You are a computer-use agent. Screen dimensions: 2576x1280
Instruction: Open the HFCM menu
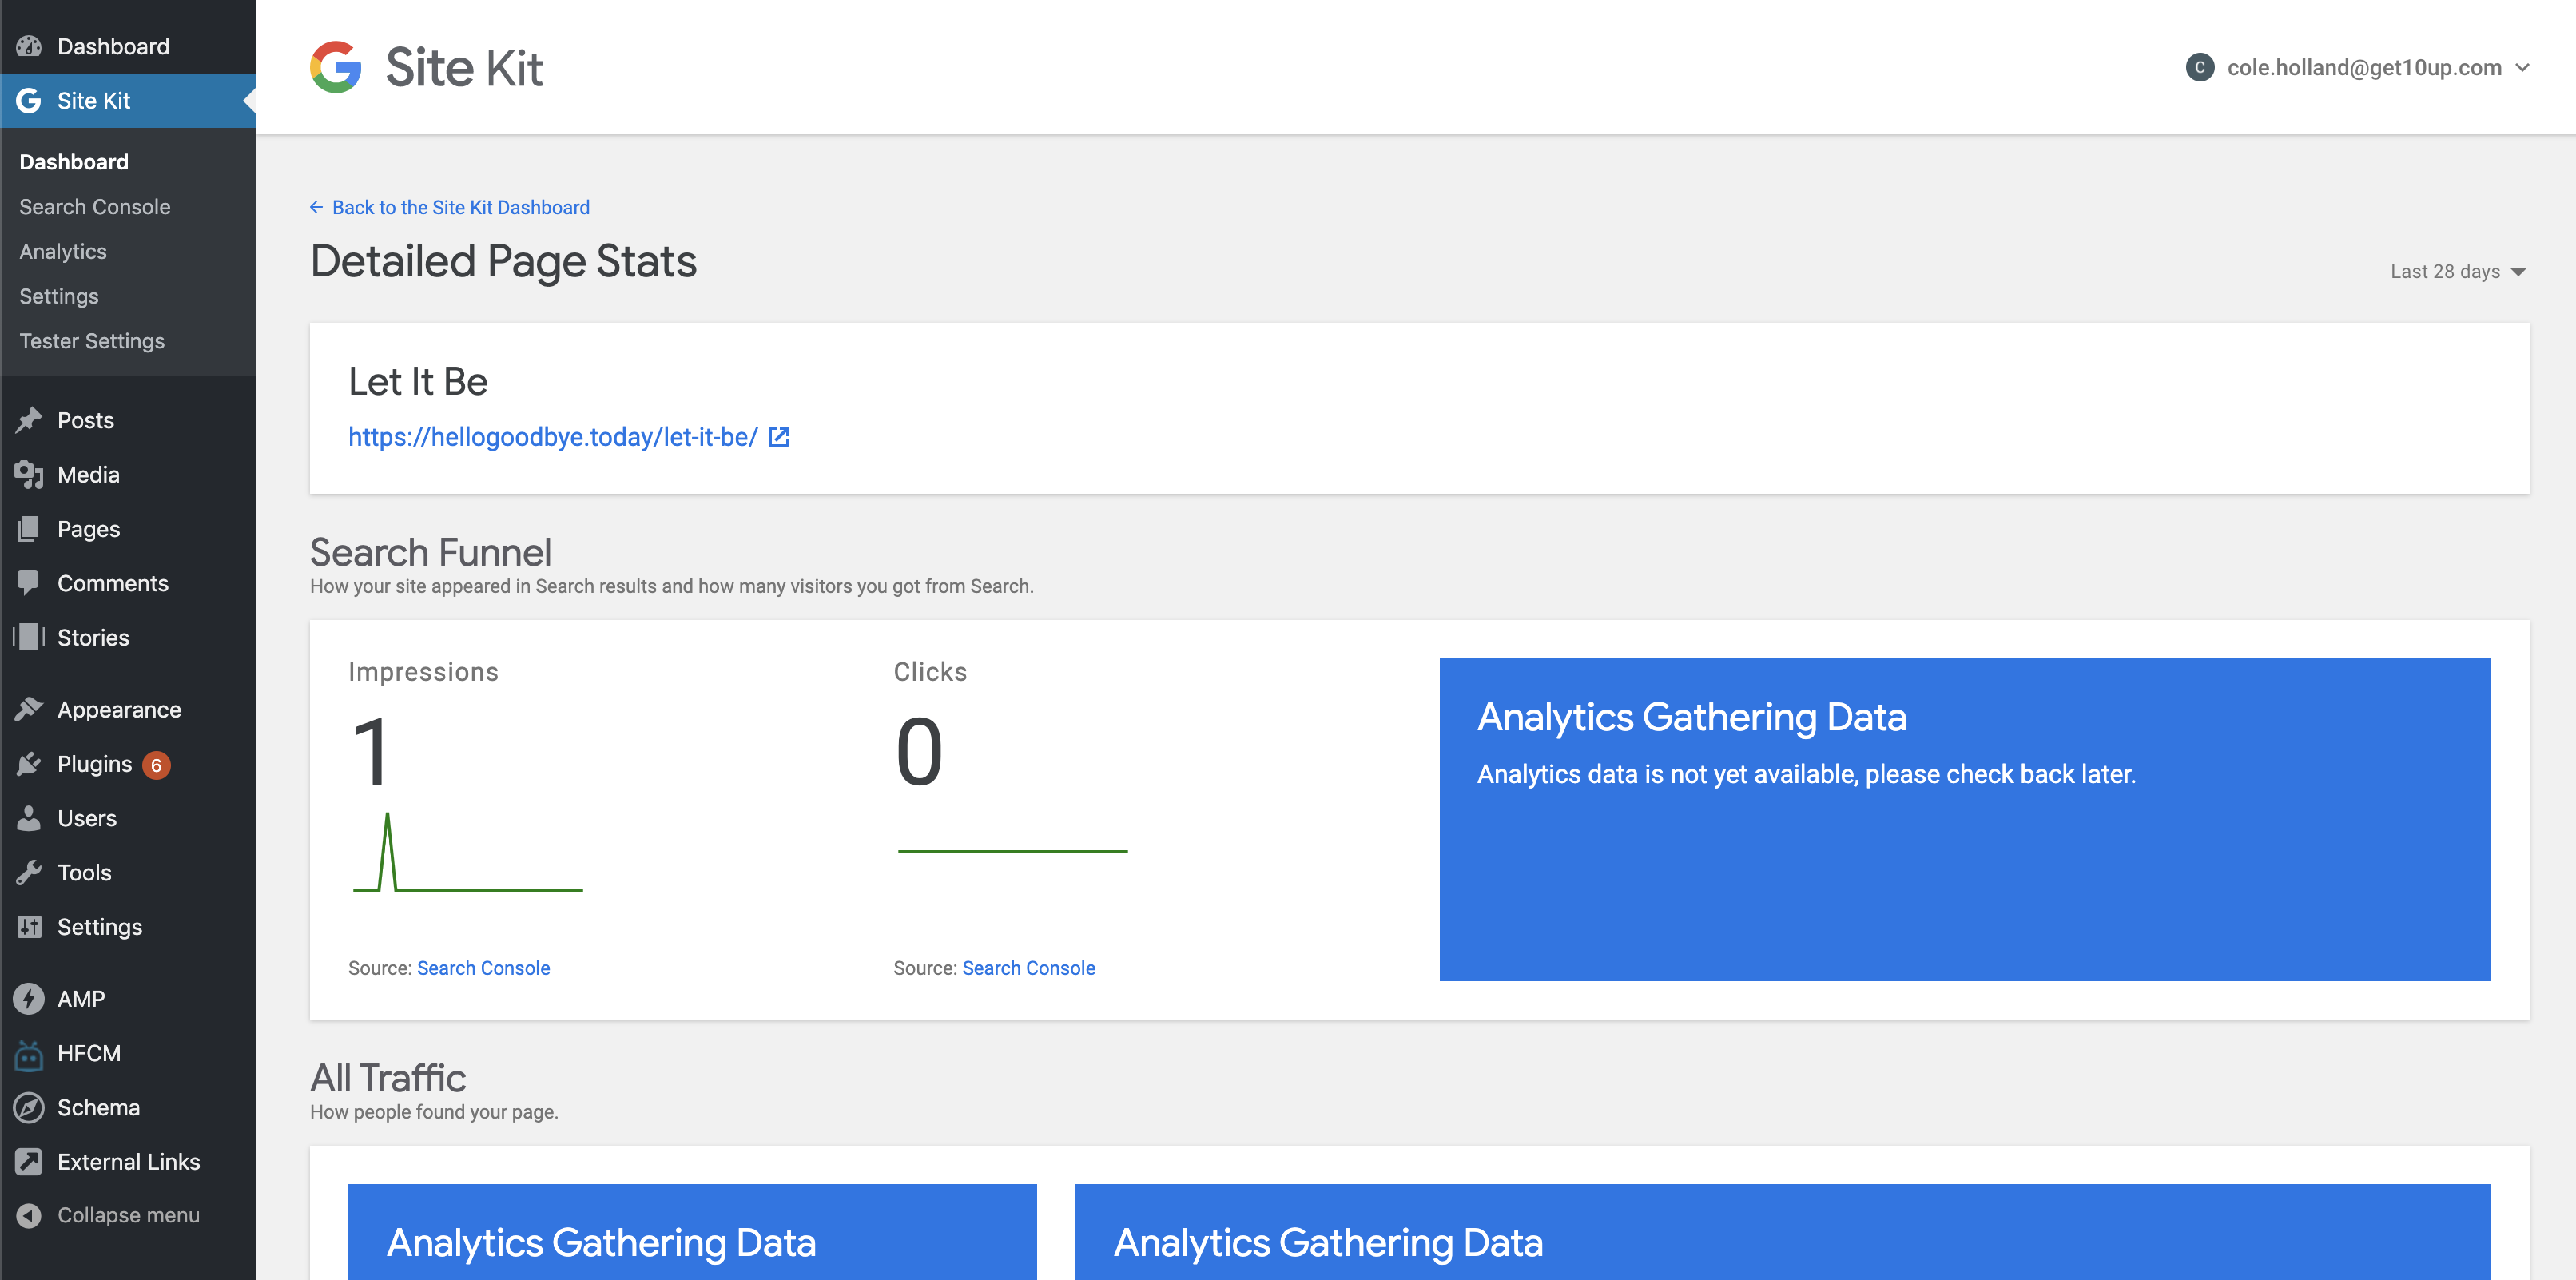(x=128, y=1054)
